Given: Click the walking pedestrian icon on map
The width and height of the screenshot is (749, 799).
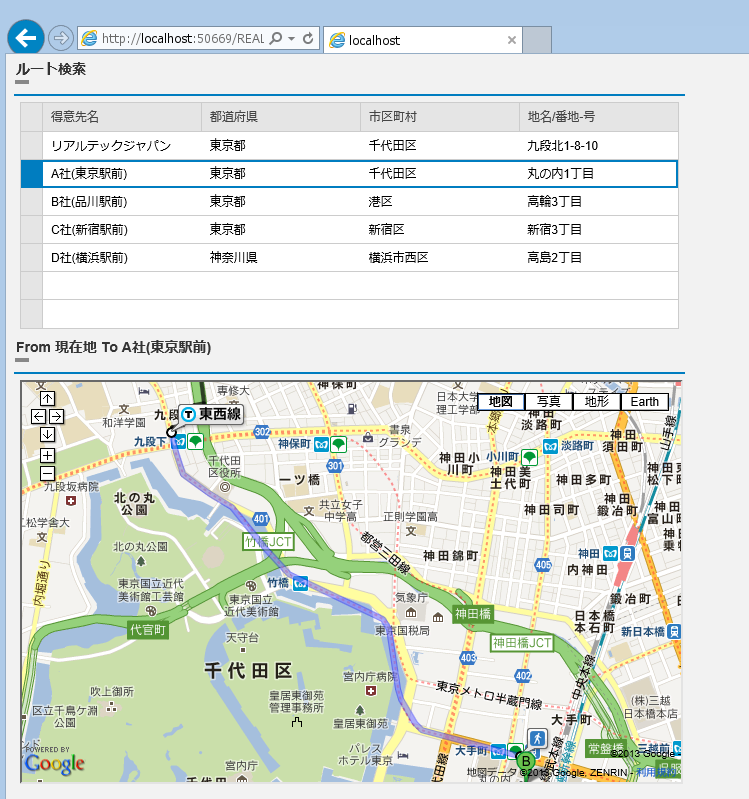Looking at the screenshot, I should pyautogui.click(x=537, y=738).
